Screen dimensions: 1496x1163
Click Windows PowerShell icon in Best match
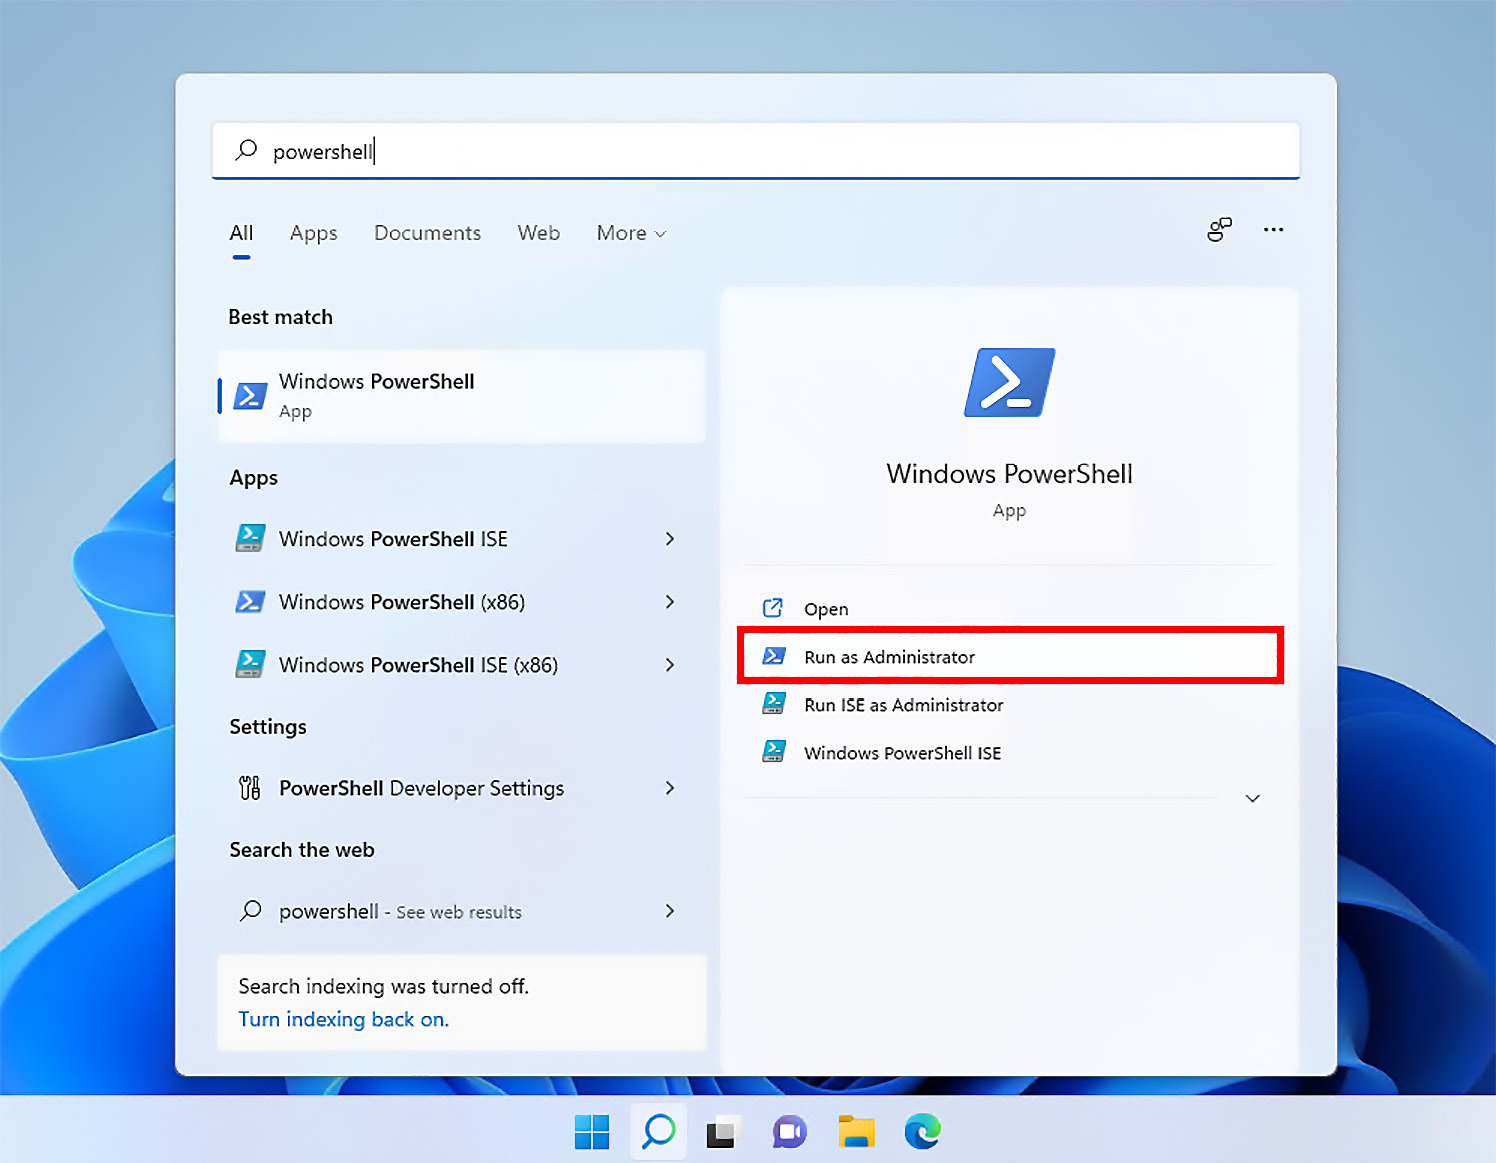(x=250, y=396)
